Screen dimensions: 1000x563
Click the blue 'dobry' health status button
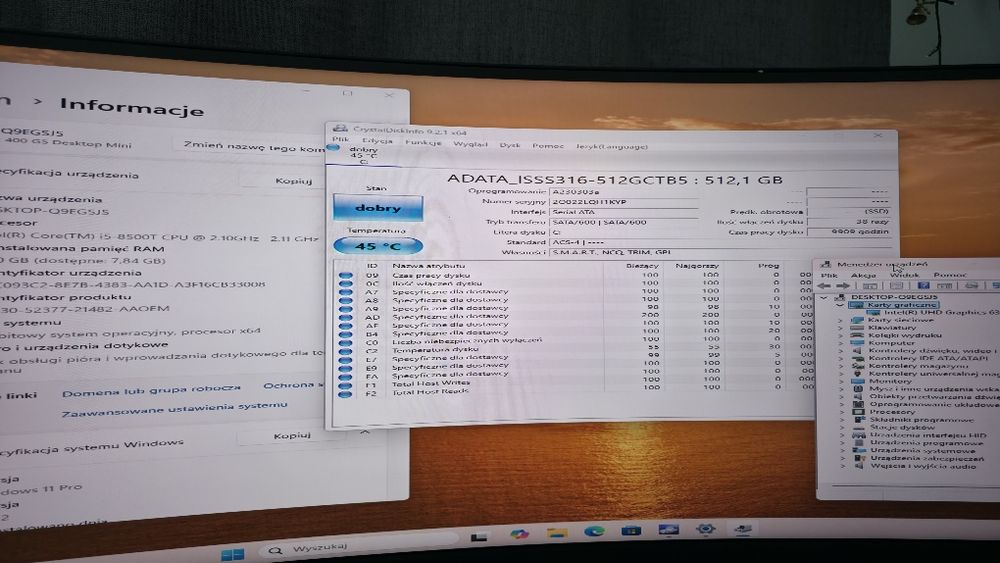click(378, 208)
